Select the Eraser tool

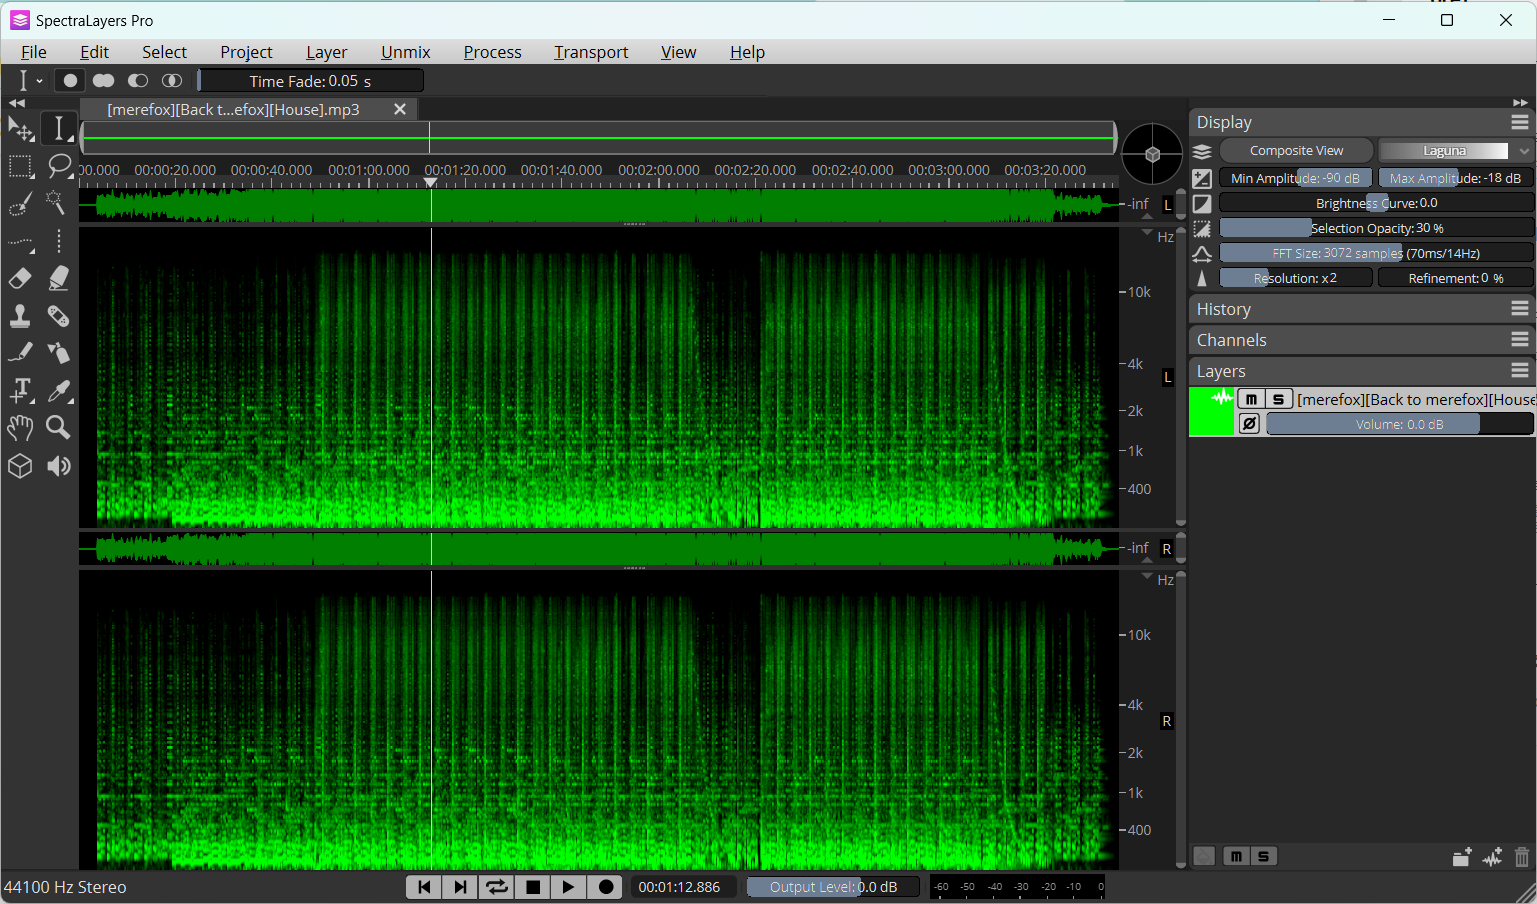pyautogui.click(x=20, y=278)
